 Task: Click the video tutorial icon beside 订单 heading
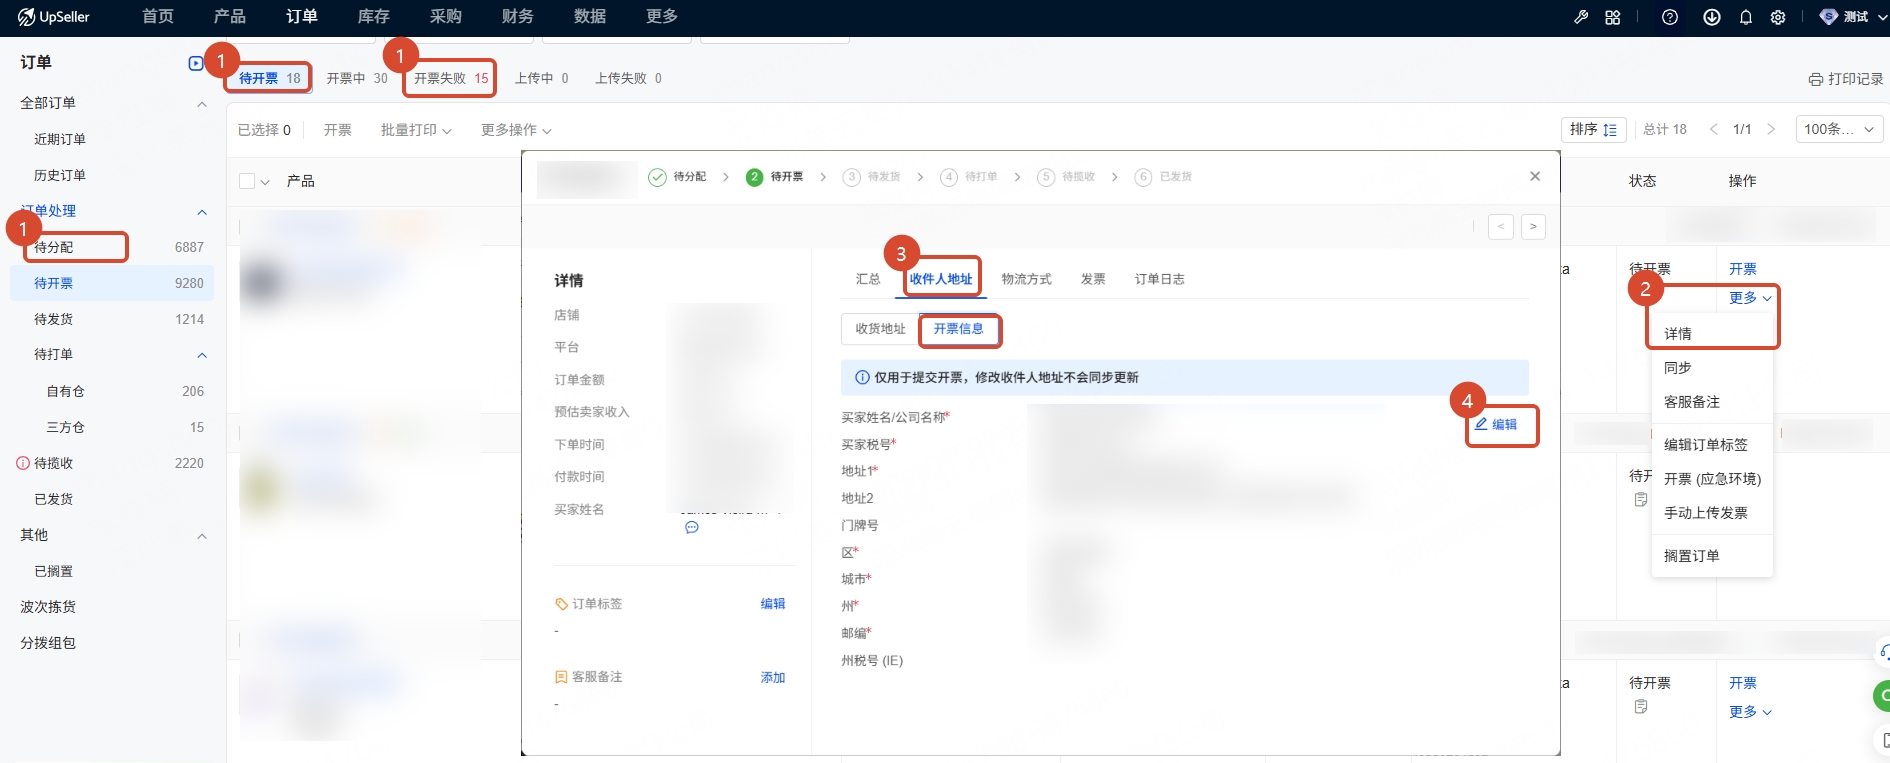[x=196, y=63]
